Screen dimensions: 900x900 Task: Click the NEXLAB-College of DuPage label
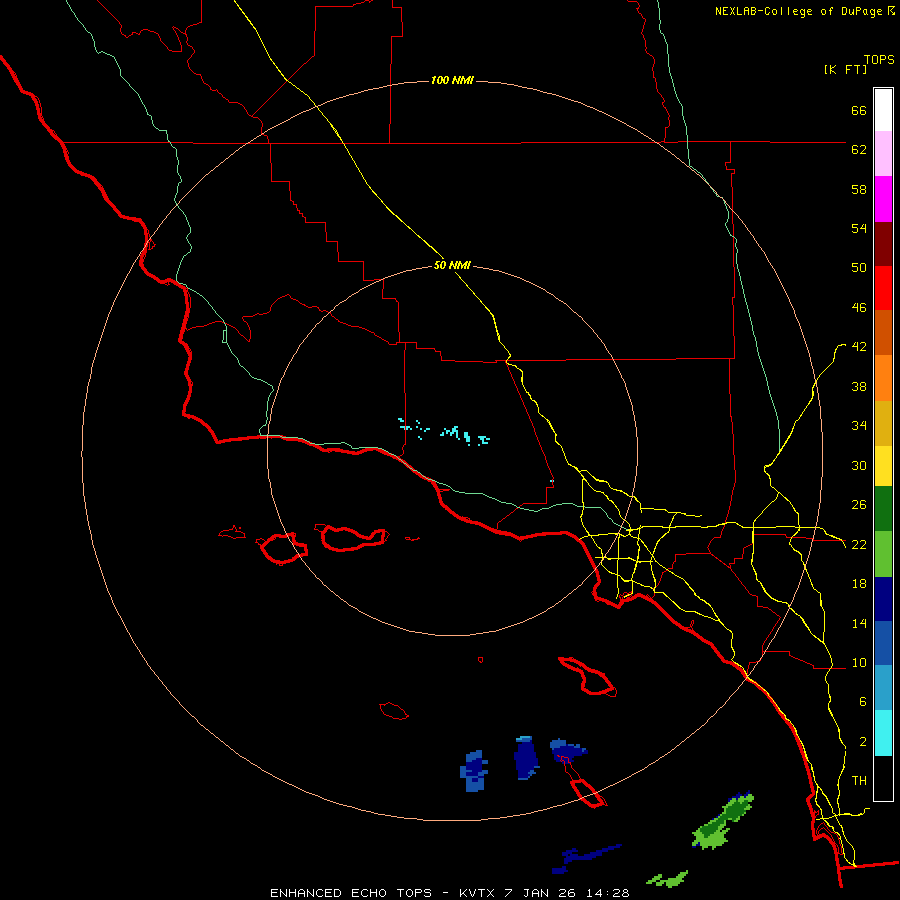pyautogui.click(x=798, y=11)
